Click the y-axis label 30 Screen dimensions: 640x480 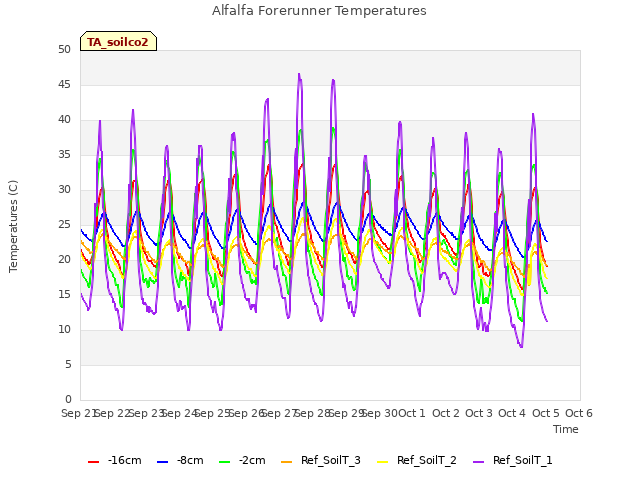pos(64,190)
